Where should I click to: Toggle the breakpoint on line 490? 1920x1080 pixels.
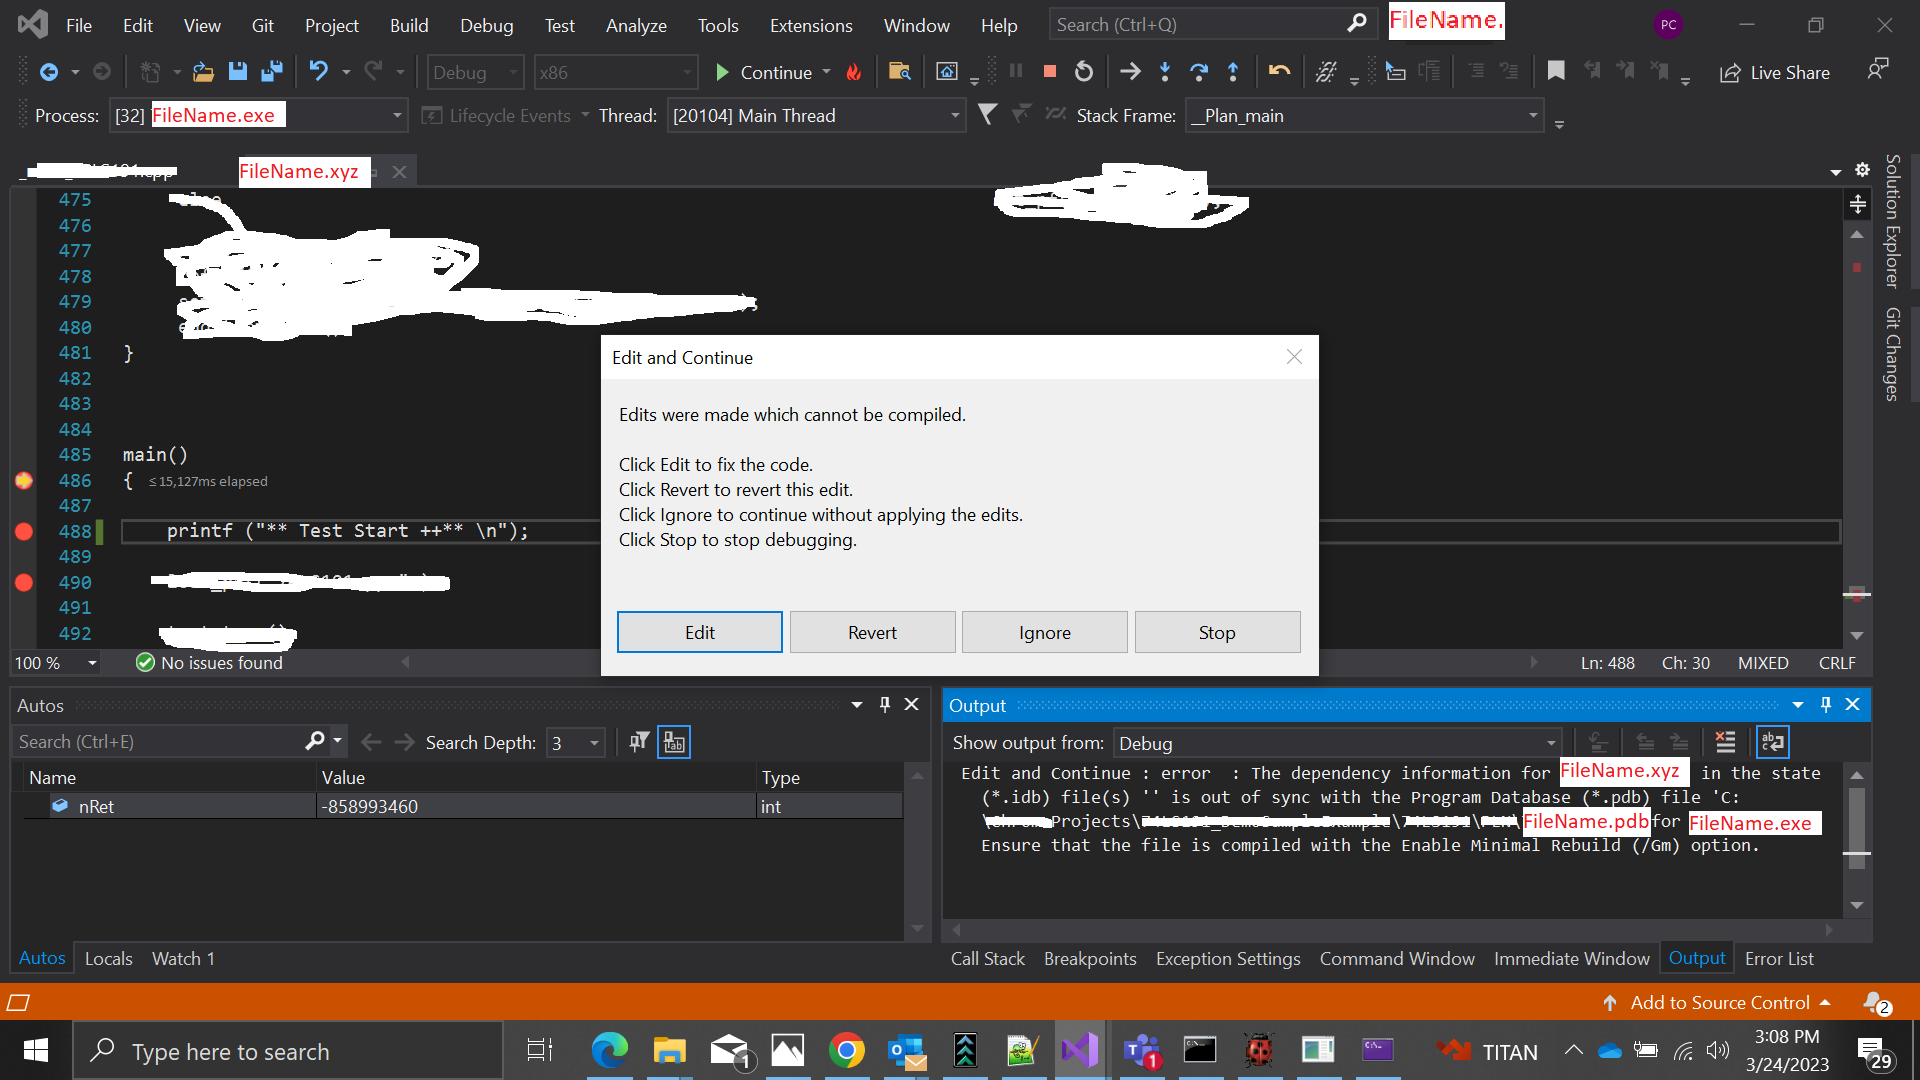[24, 582]
